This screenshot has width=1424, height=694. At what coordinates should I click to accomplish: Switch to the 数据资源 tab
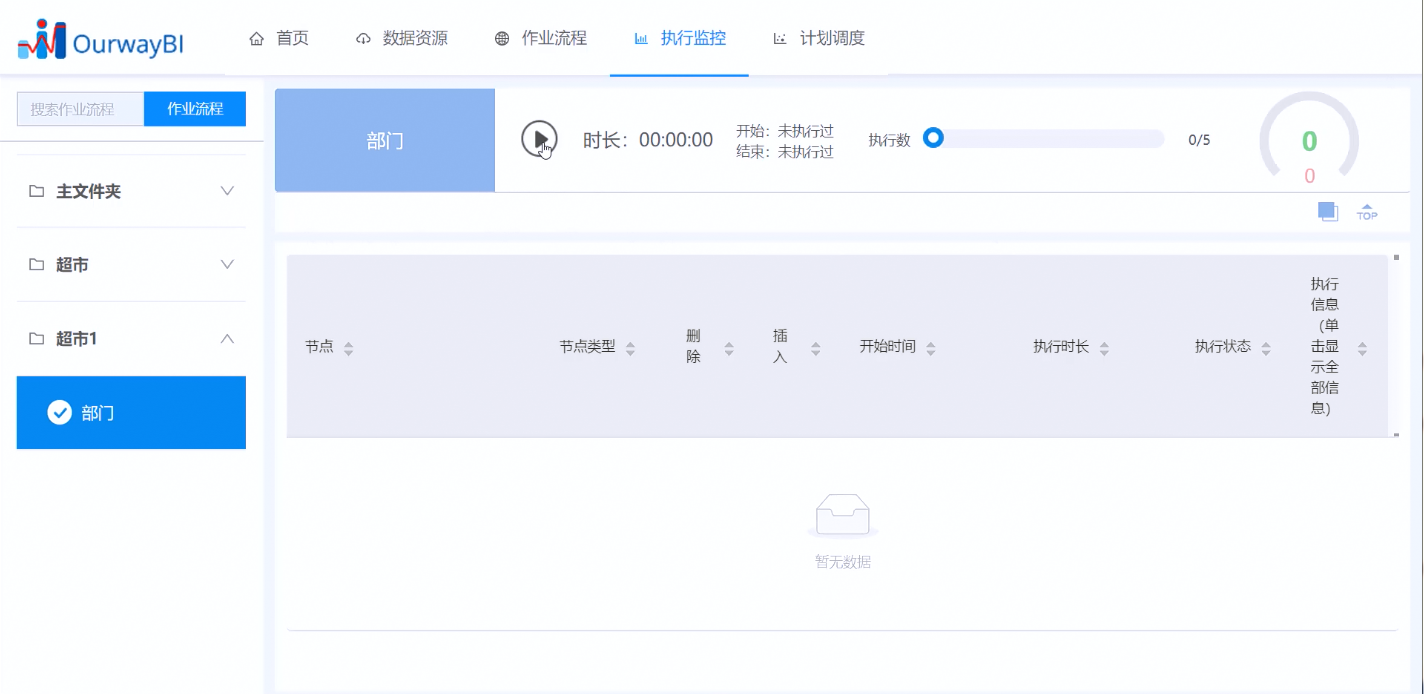pos(402,38)
